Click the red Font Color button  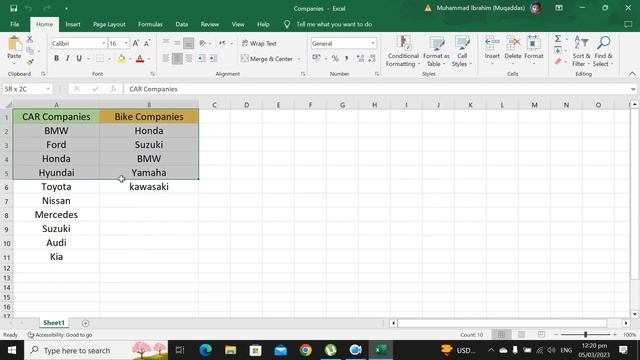[140, 59]
